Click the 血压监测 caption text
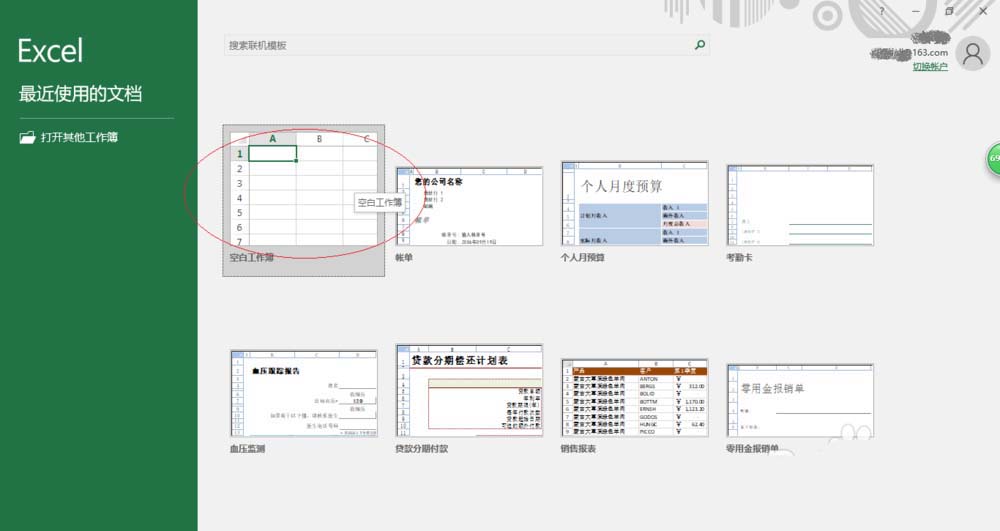The image size is (1000, 531). (x=247, y=449)
